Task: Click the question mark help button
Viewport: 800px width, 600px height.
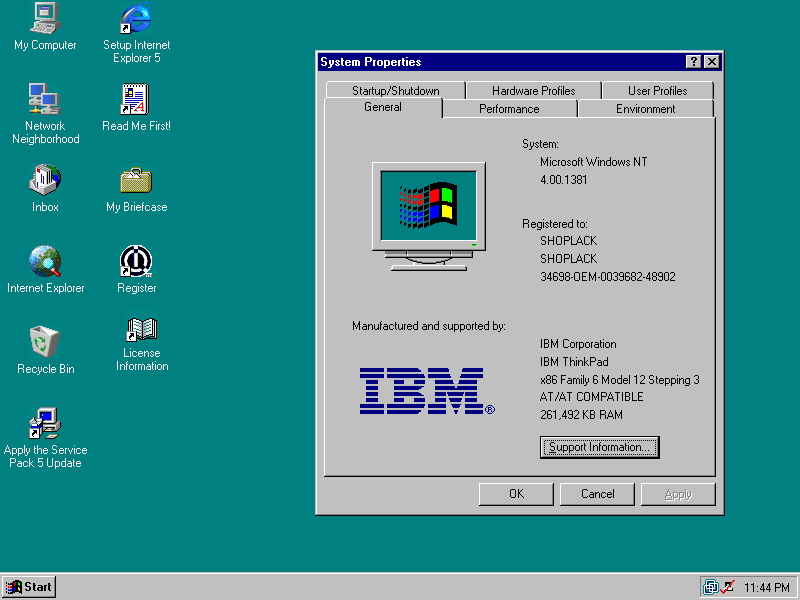Action: (x=693, y=62)
